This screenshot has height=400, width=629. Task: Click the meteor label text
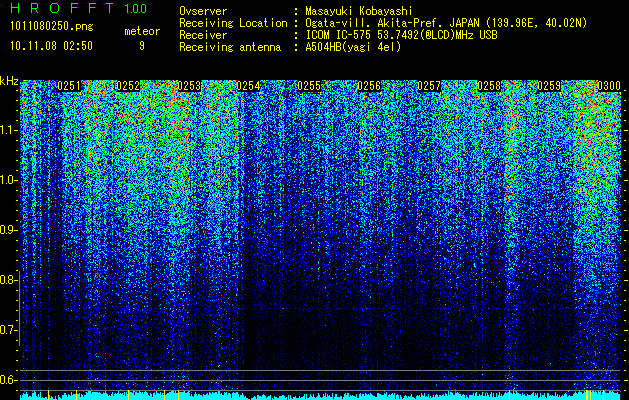click(x=142, y=31)
